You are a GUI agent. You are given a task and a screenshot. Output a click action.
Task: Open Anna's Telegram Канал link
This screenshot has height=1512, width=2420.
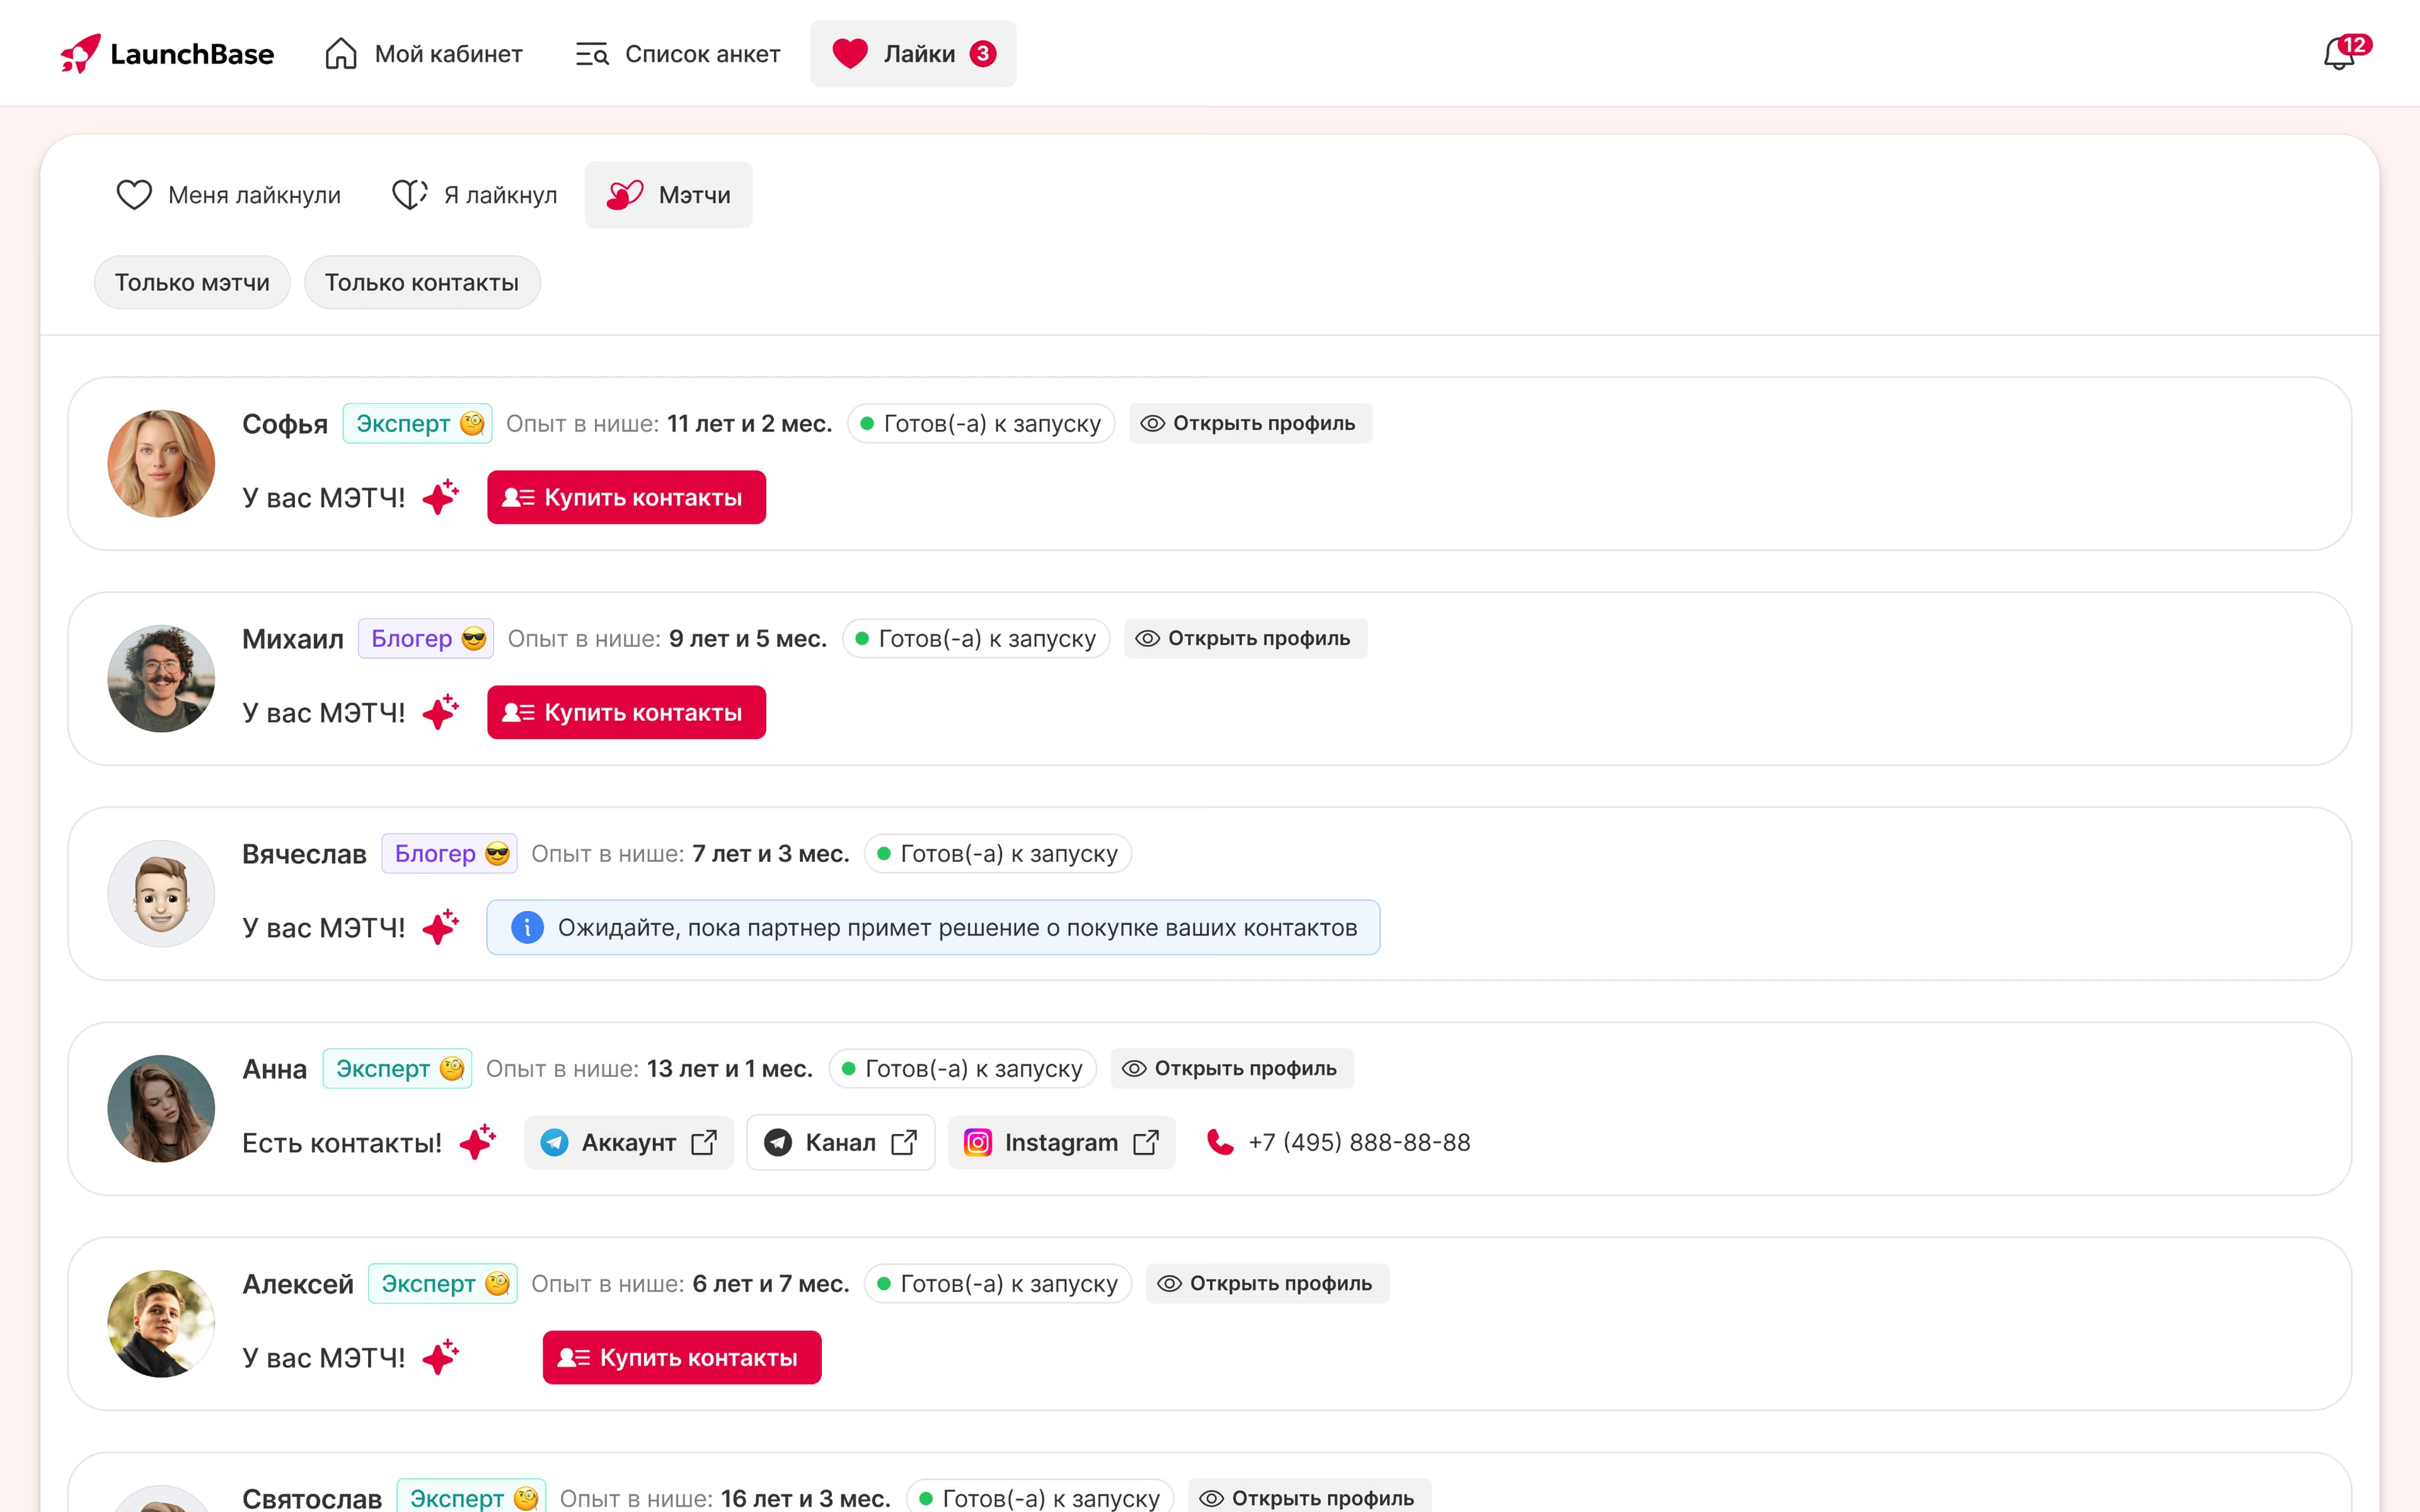point(840,1142)
